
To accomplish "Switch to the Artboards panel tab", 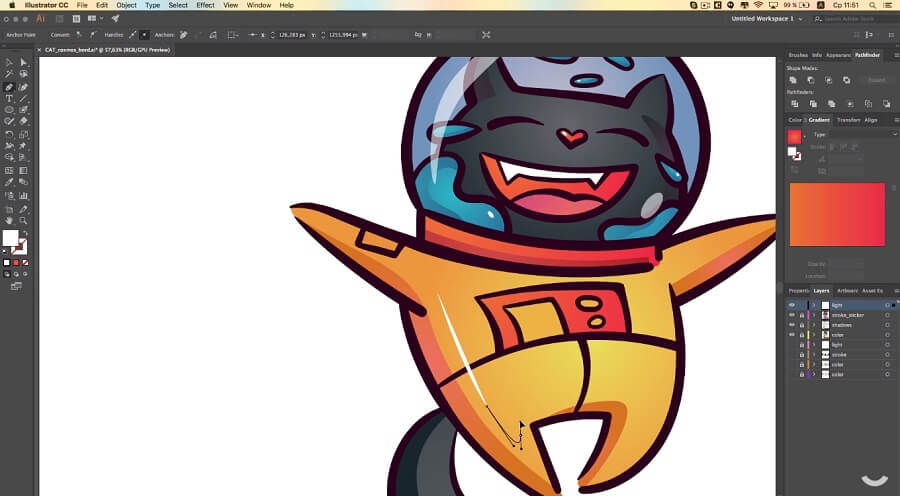I will tap(847, 291).
